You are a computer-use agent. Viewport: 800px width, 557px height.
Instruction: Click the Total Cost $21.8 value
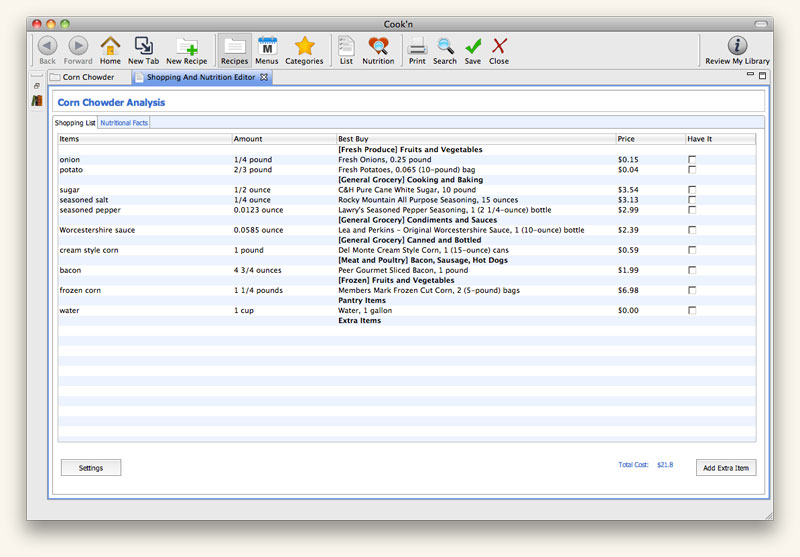pyautogui.click(x=665, y=465)
